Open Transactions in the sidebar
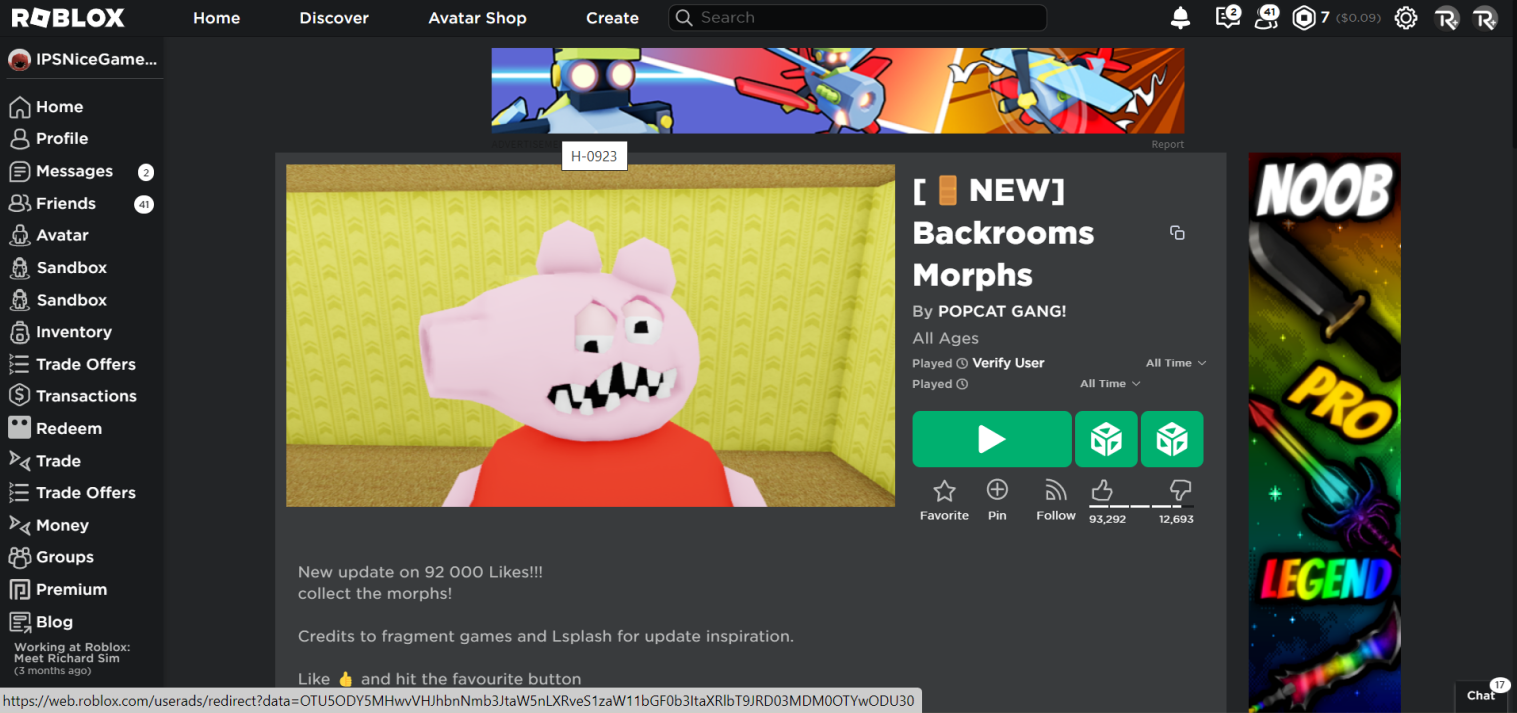The image size is (1517, 713). (86, 396)
